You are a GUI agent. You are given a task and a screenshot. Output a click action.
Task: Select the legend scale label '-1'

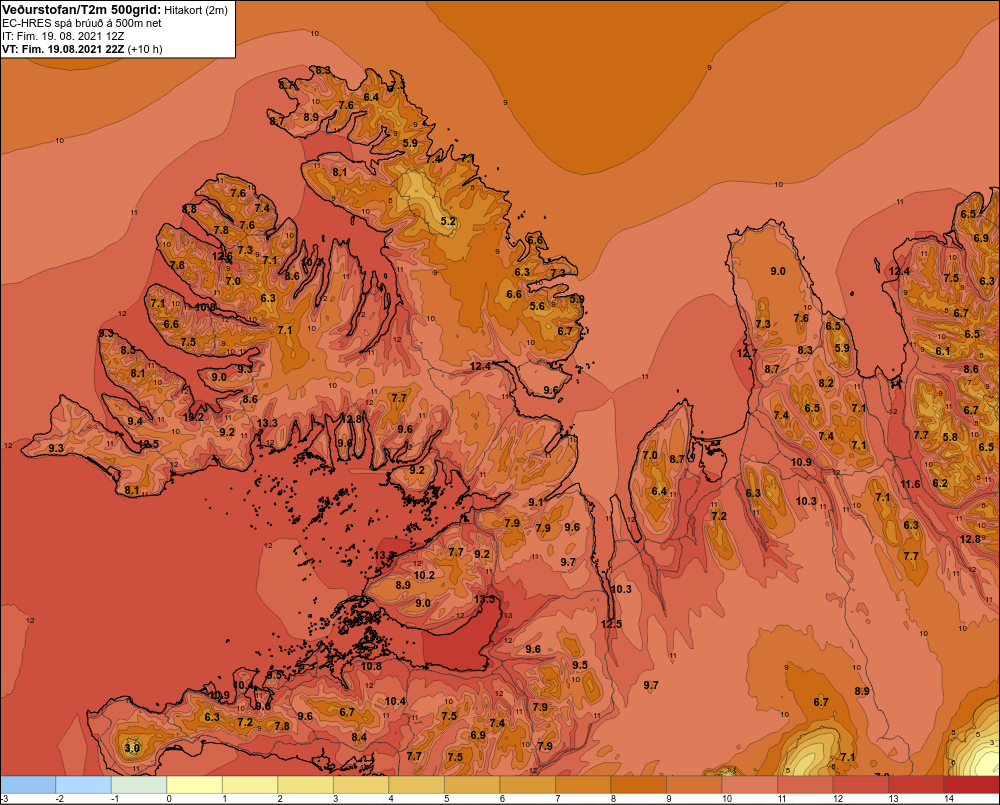pos(115,799)
